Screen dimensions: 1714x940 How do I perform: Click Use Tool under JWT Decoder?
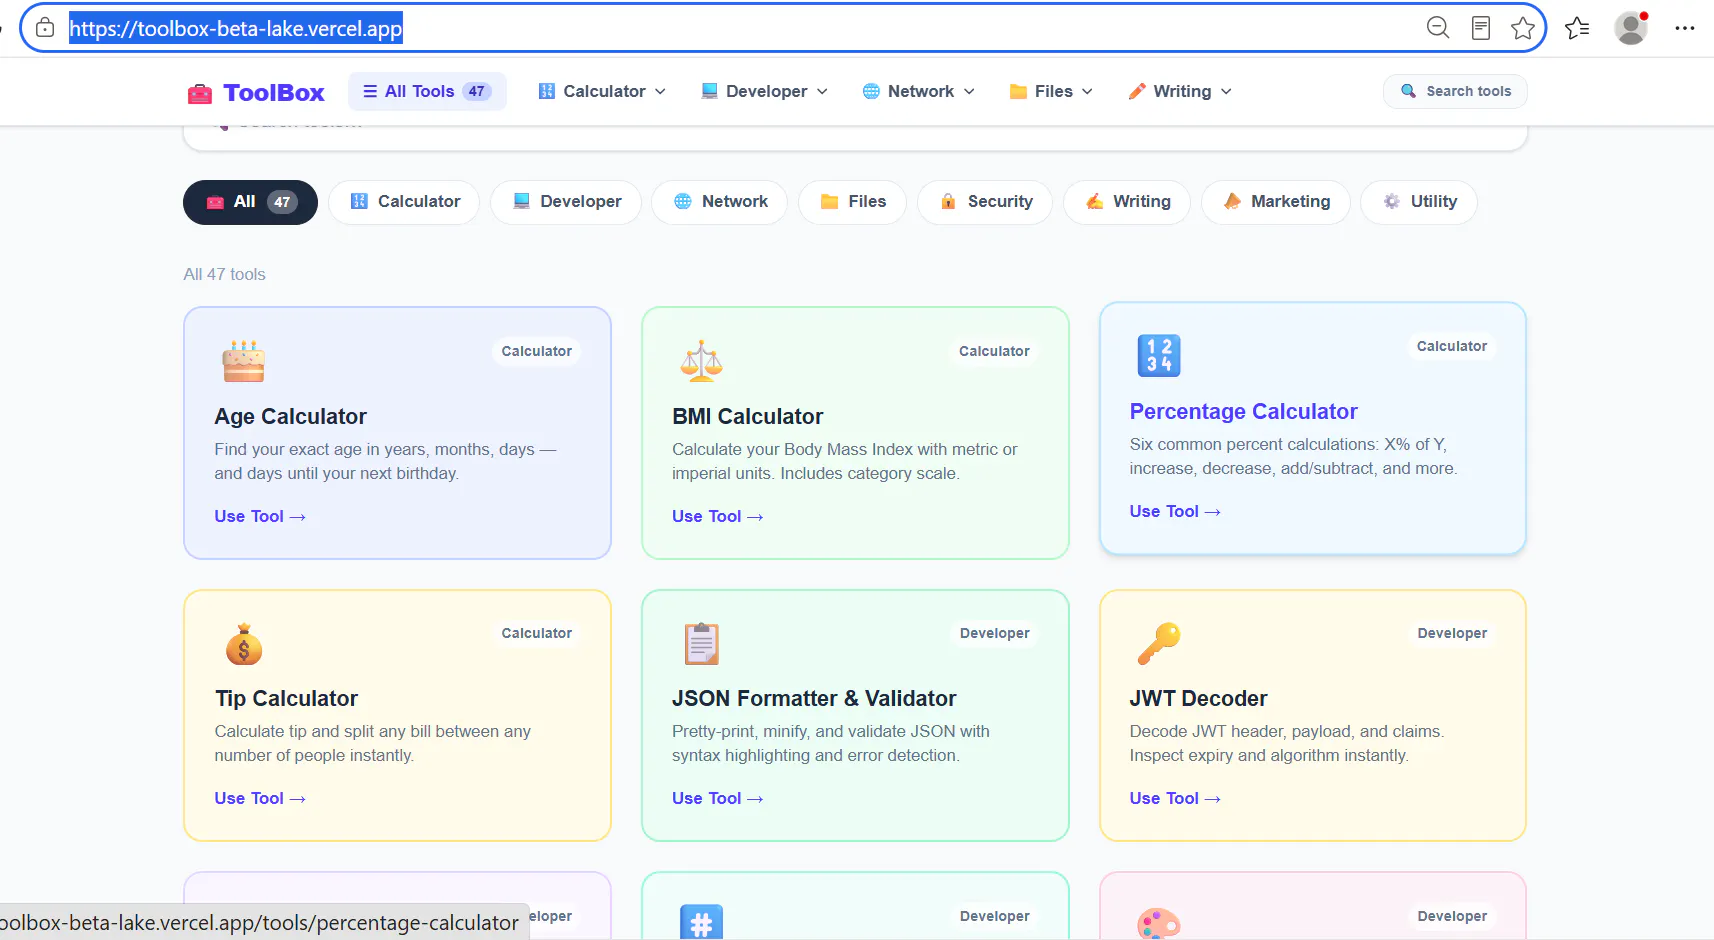[x=1176, y=798]
